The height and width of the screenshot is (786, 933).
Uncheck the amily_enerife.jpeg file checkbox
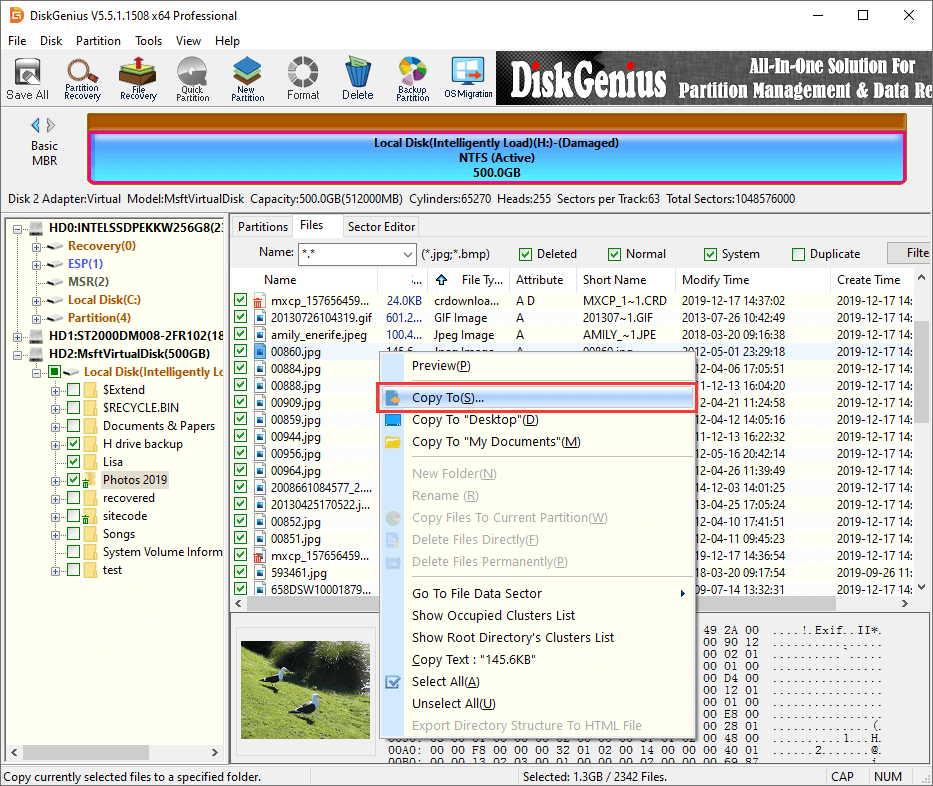tap(240, 334)
